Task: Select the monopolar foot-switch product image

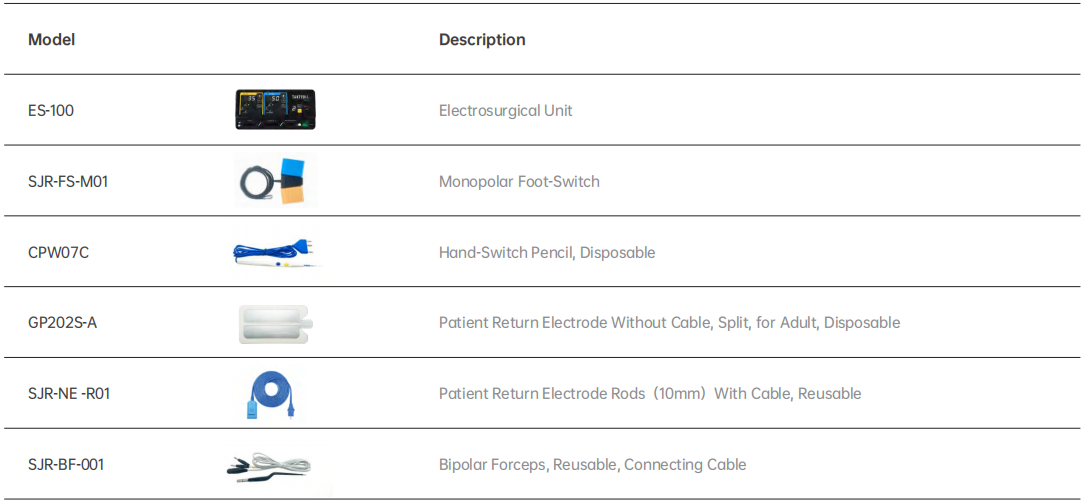Action: [276, 181]
